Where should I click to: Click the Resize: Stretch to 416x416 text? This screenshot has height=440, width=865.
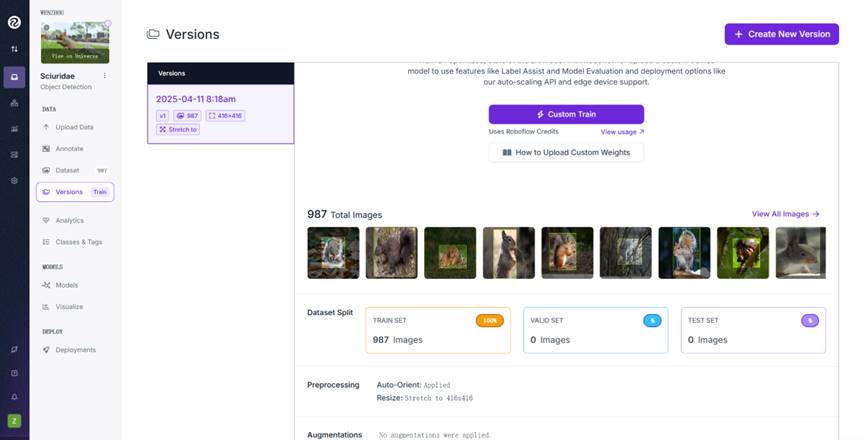point(425,398)
